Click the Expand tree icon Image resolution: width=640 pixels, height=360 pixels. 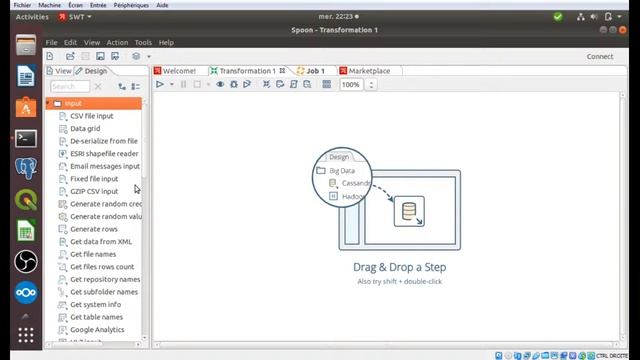click(x=122, y=86)
